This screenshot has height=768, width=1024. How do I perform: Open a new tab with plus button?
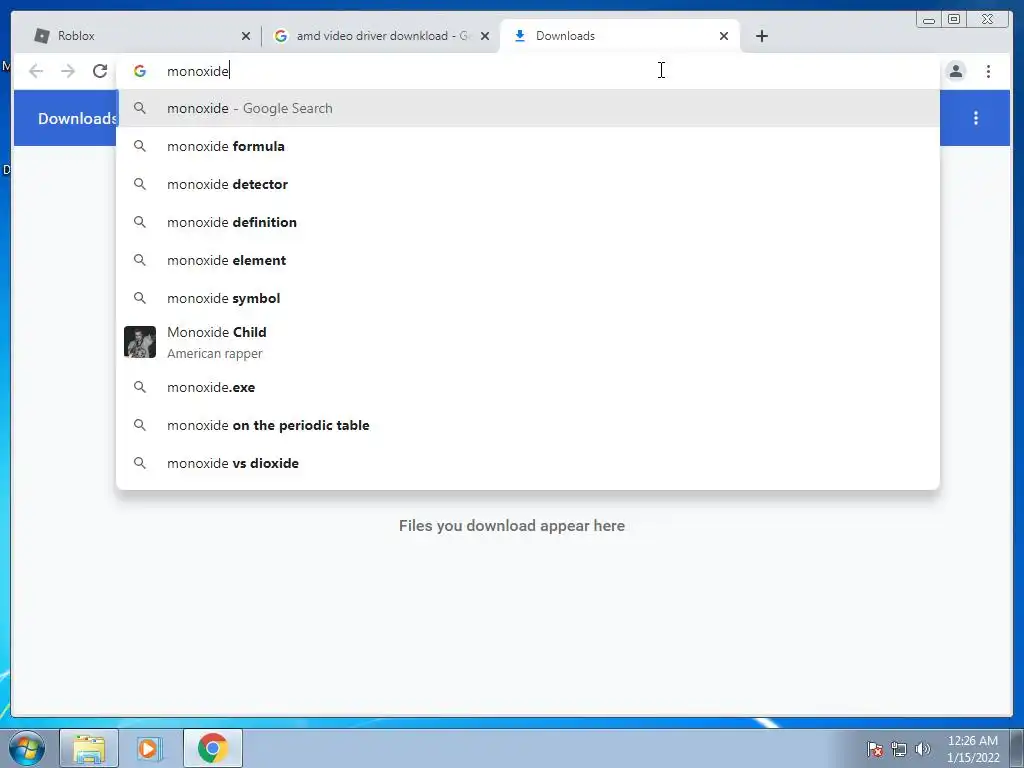[x=761, y=36]
